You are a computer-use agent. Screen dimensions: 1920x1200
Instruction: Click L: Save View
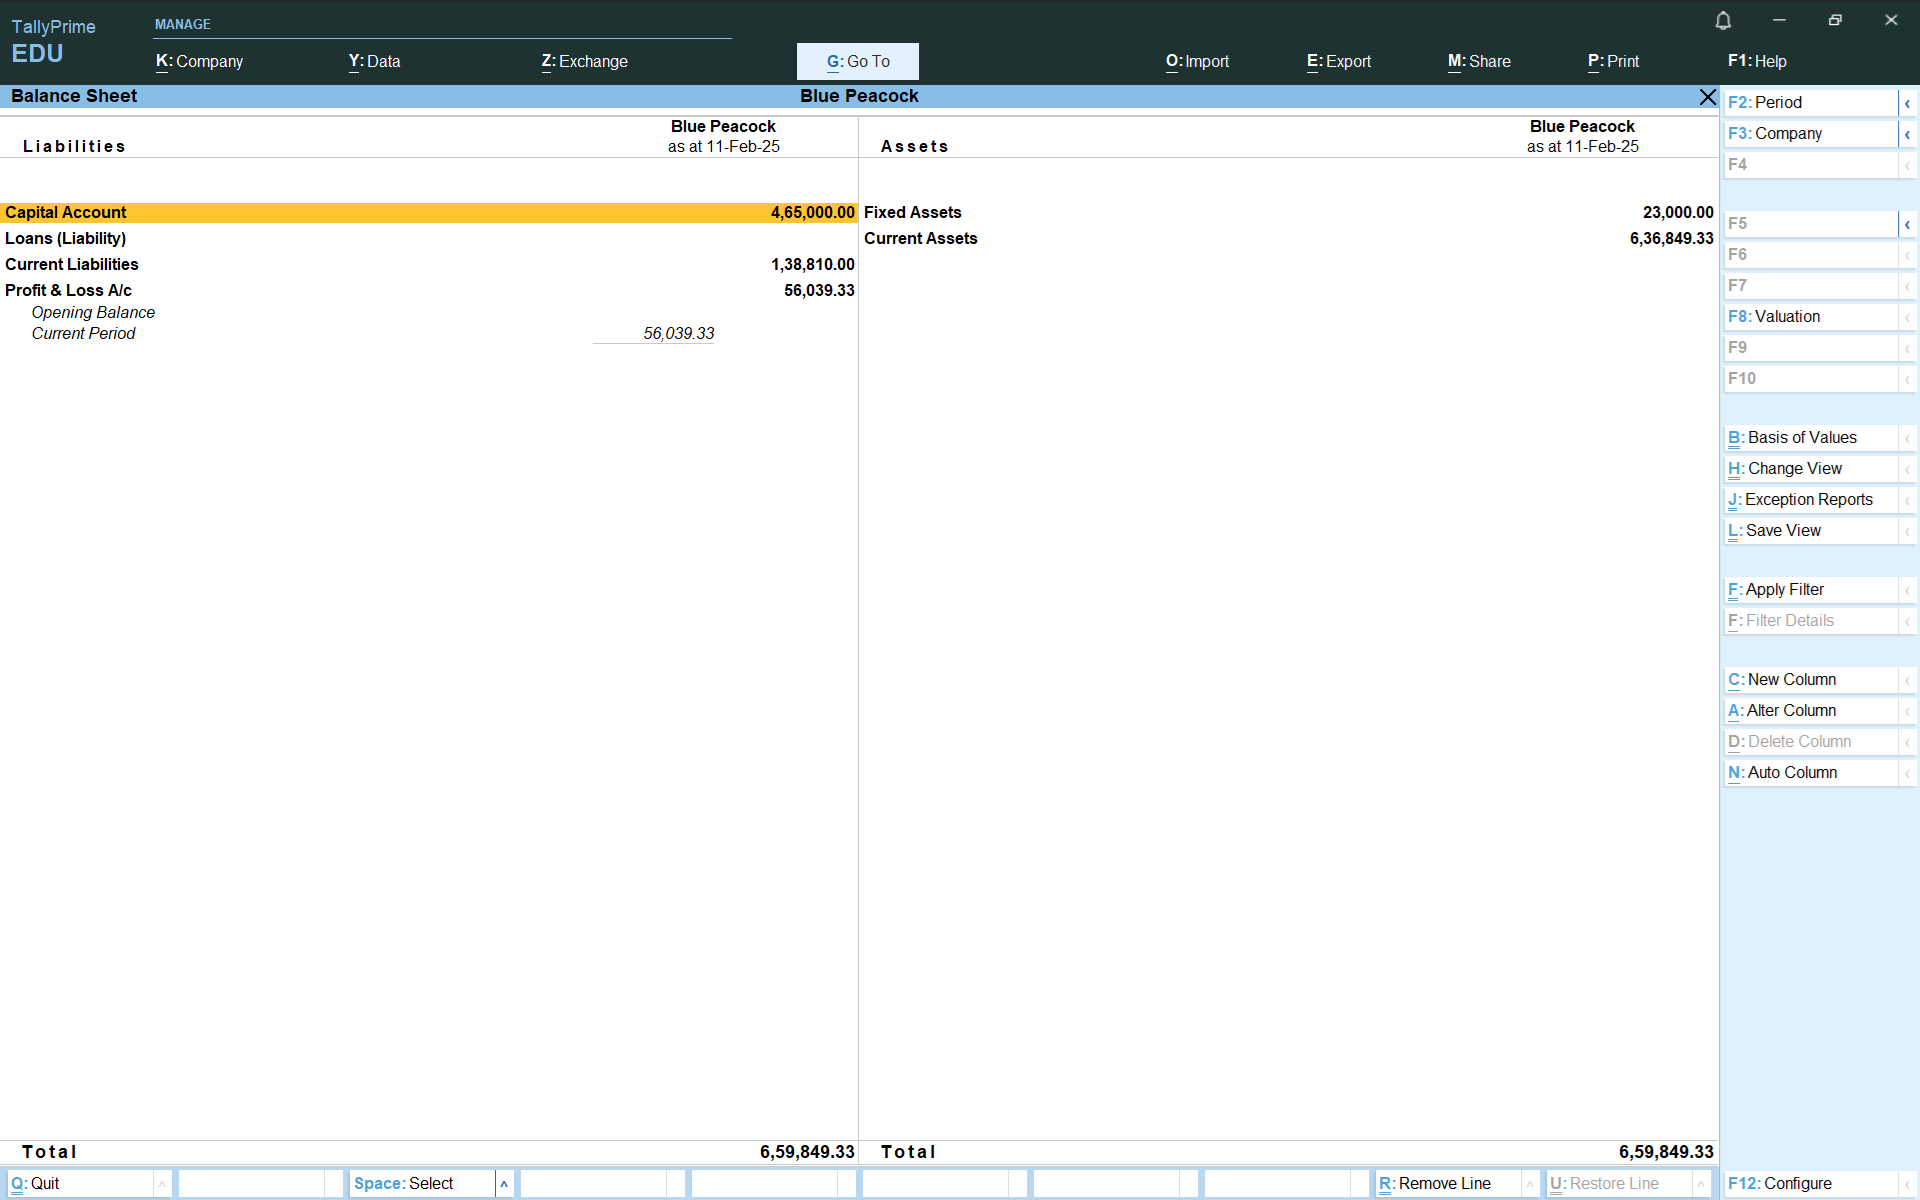point(1810,531)
